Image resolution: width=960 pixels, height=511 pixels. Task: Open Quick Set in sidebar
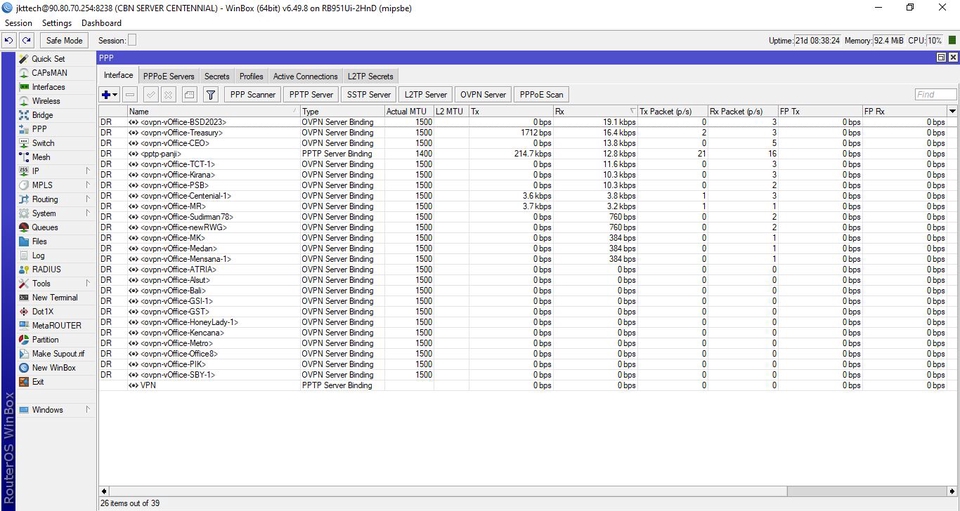point(48,59)
